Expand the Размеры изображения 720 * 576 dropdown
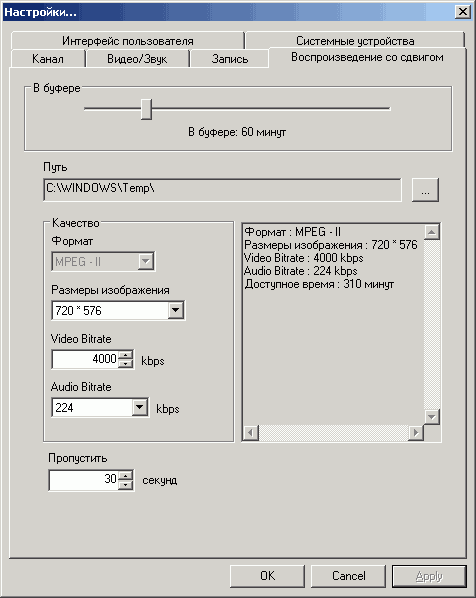The image size is (476, 598). point(118,310)
